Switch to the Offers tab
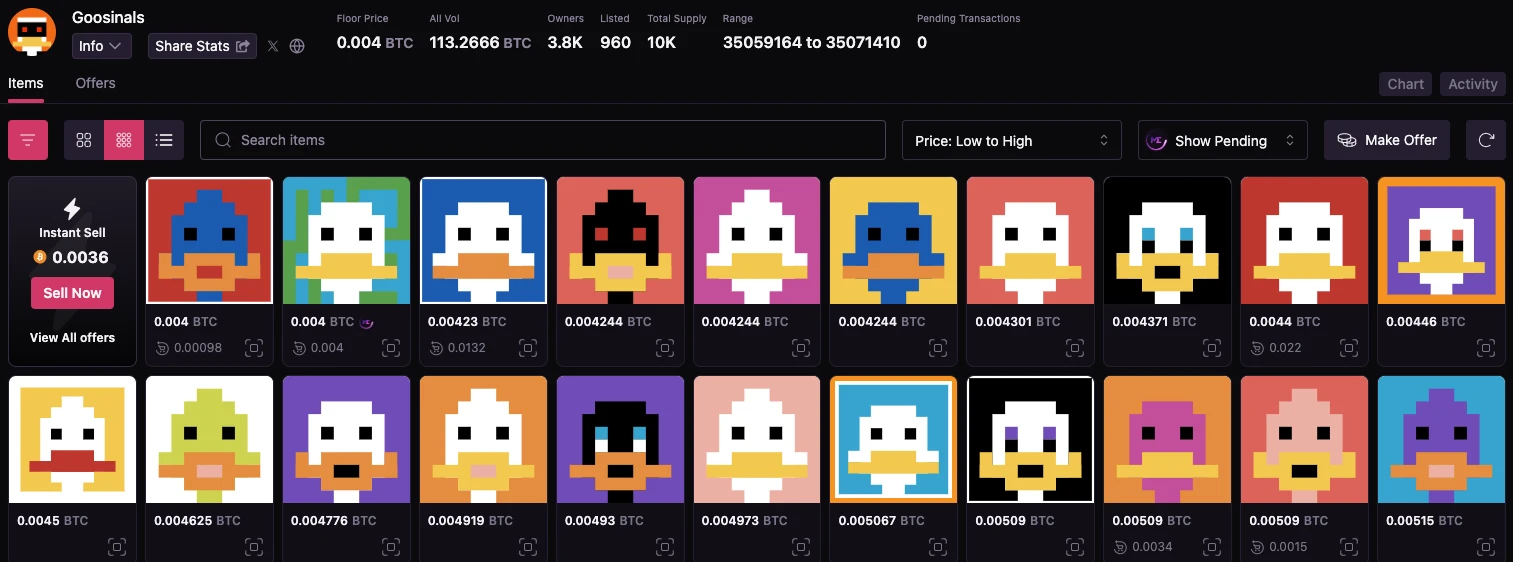The image size is (1513, 562). (x=95, y=83)
